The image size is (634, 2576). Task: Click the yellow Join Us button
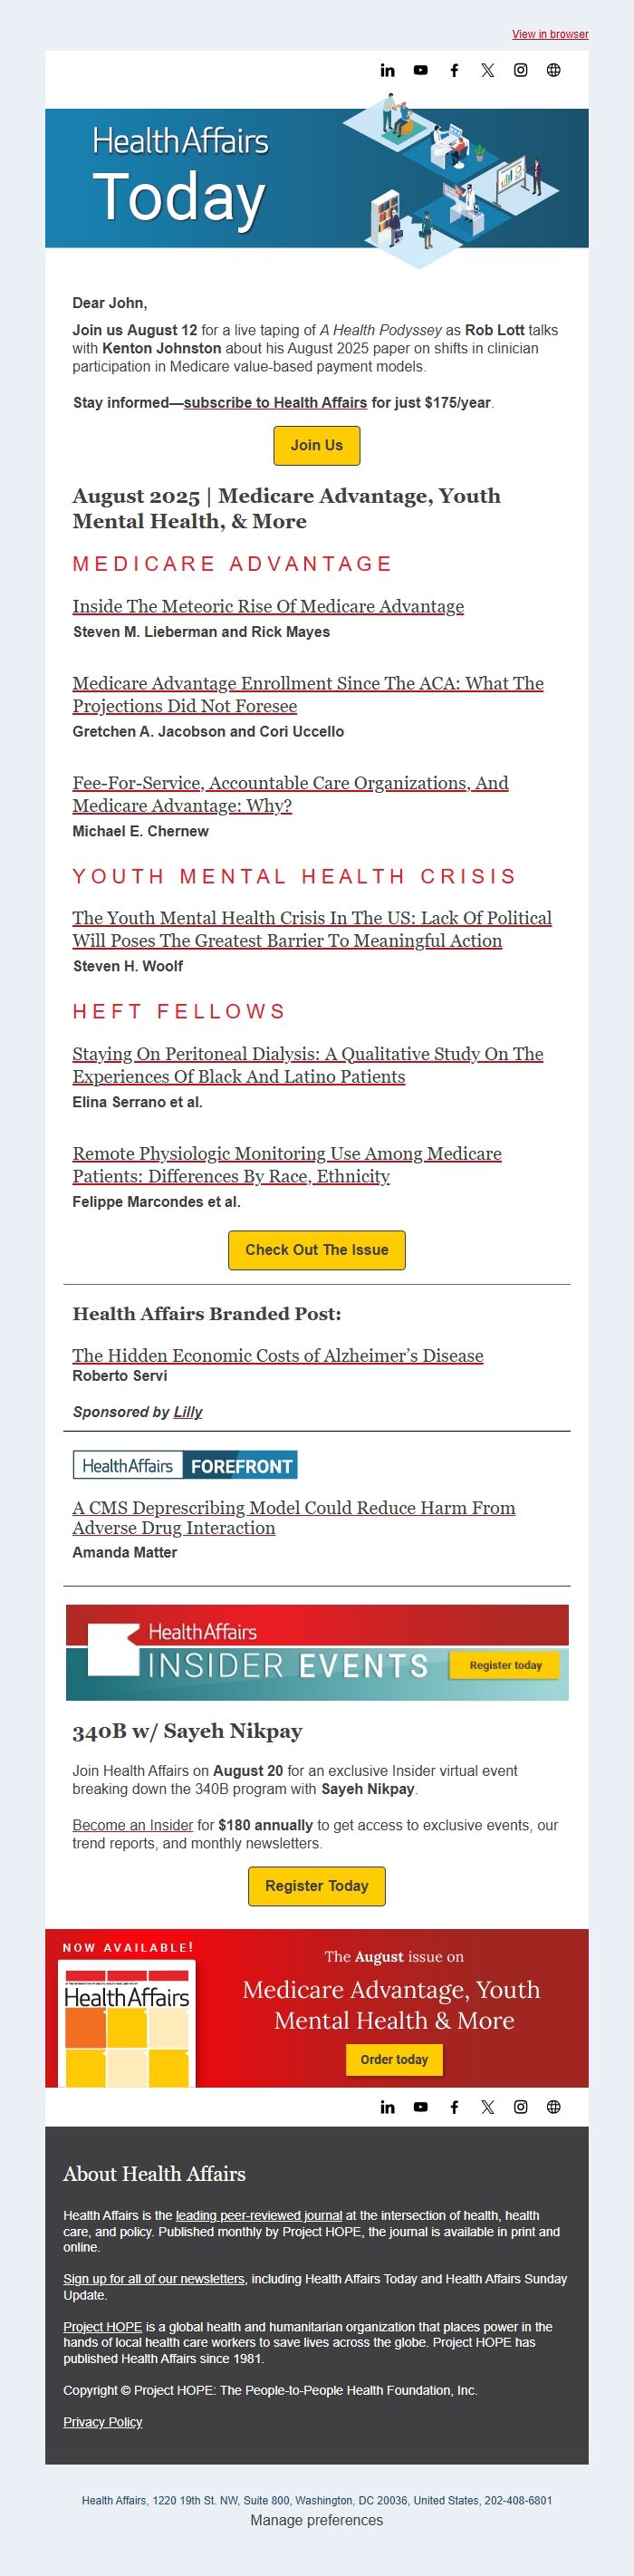(x=317, y=445)
